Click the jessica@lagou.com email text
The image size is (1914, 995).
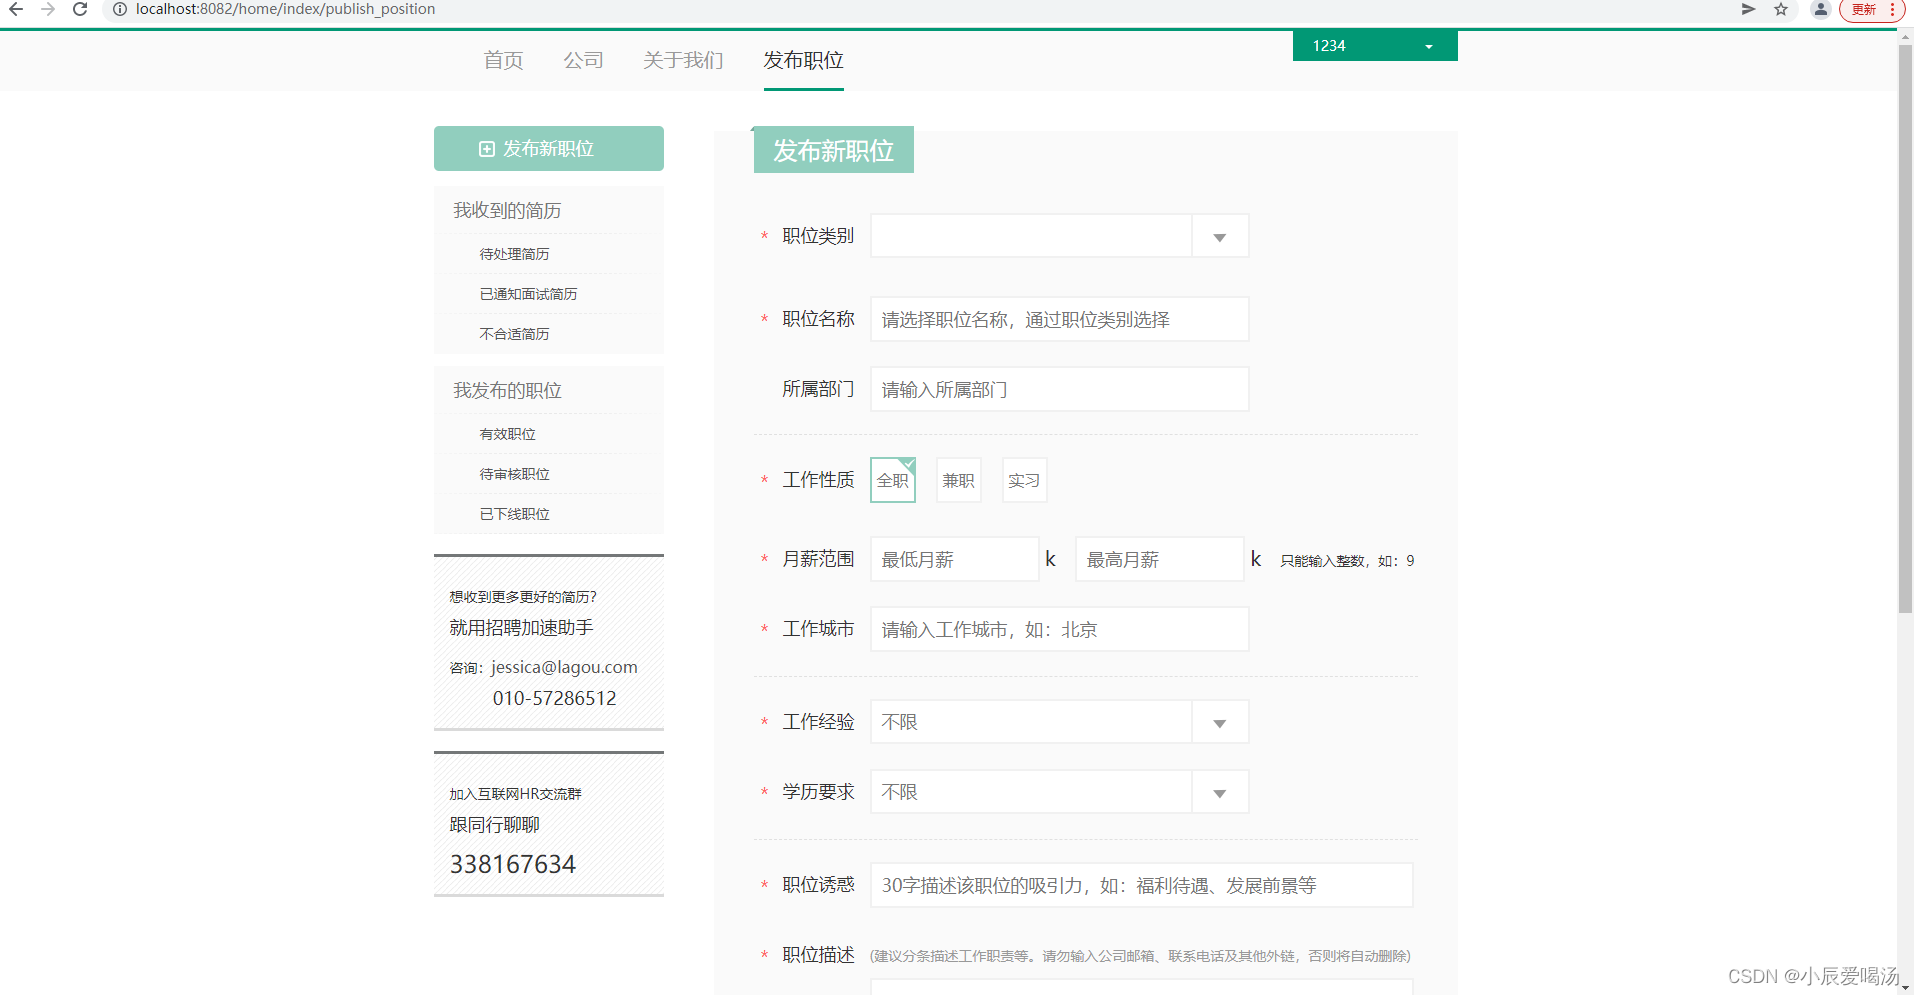tap(564, 667)
